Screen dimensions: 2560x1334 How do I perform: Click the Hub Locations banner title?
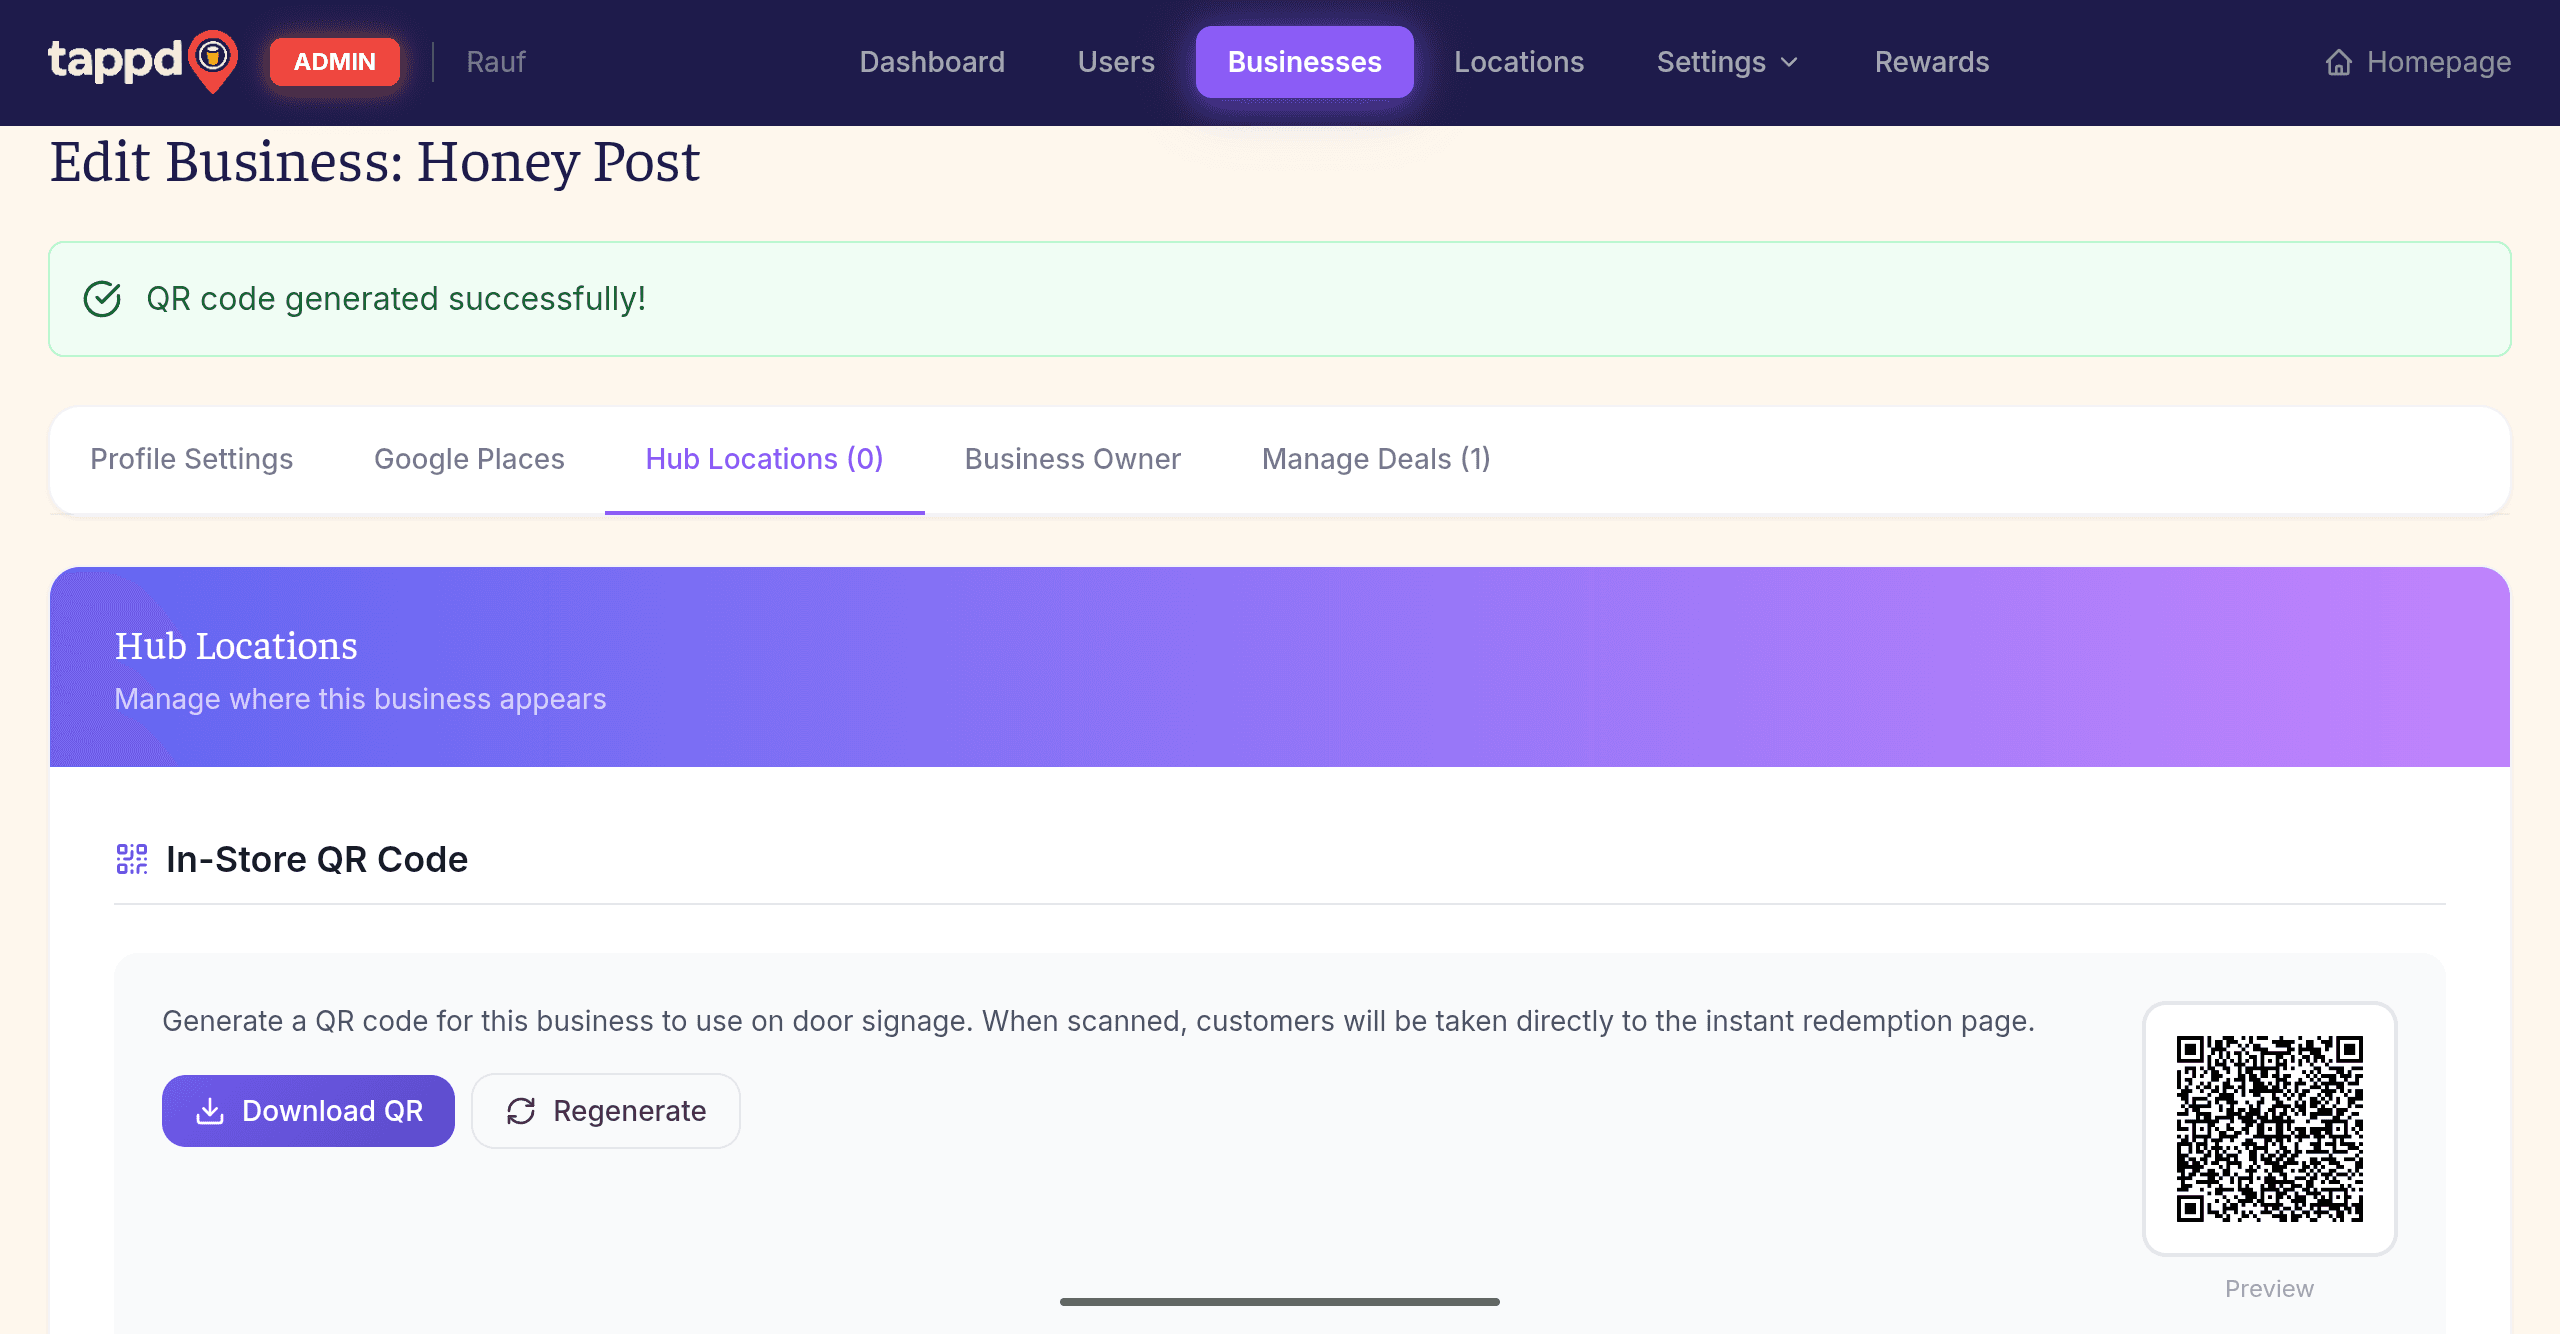[236, 646]
